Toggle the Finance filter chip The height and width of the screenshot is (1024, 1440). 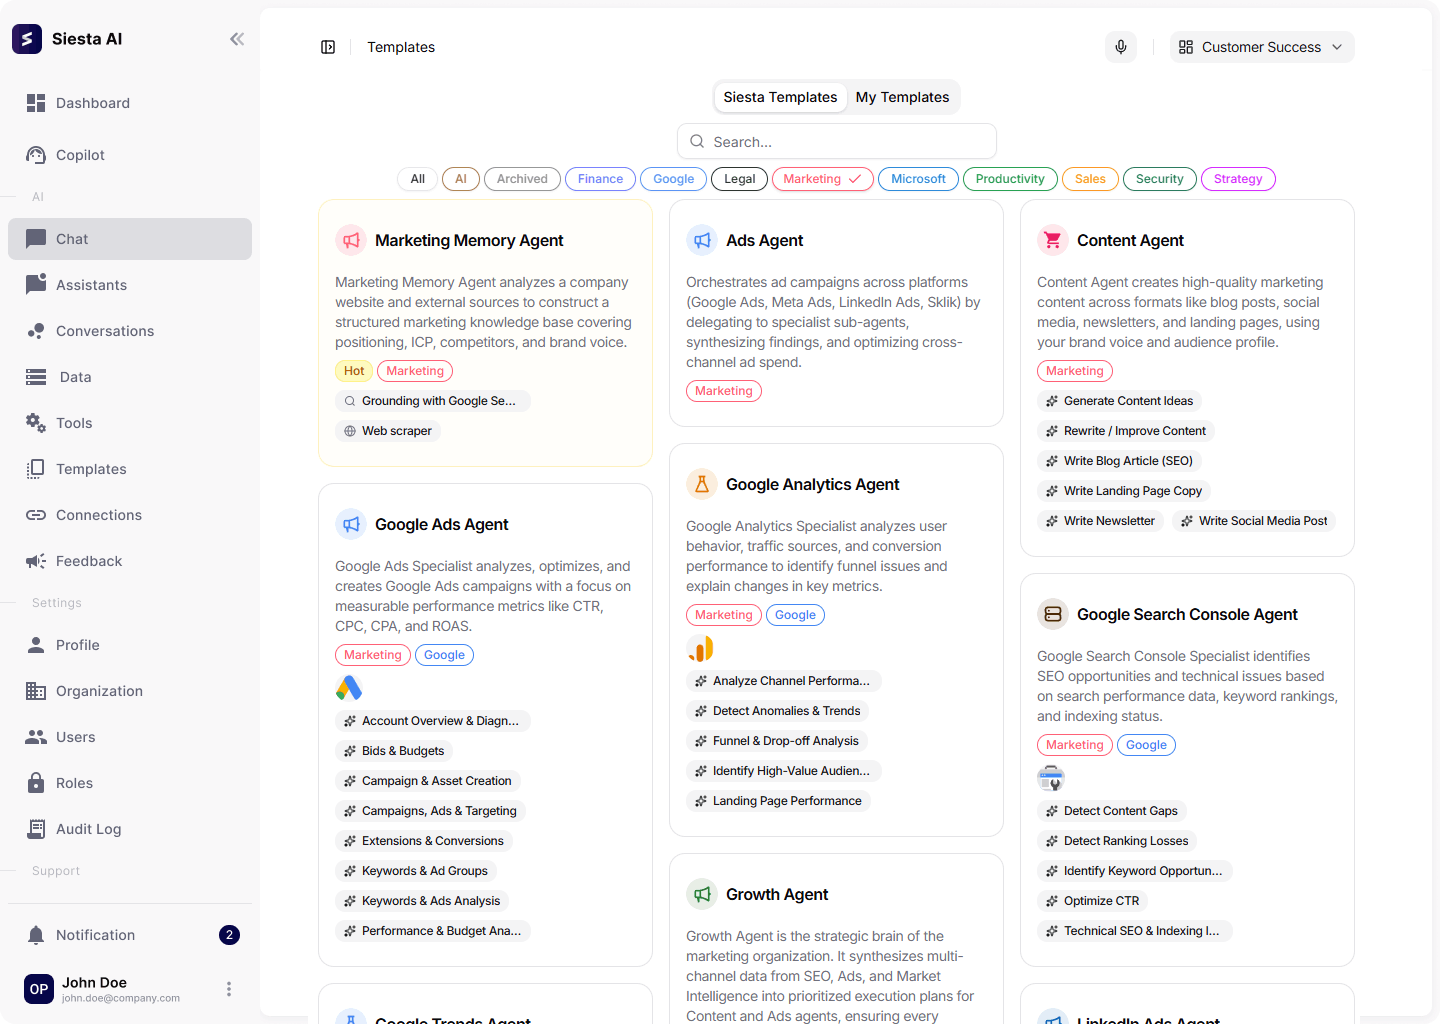pos(600,179)
